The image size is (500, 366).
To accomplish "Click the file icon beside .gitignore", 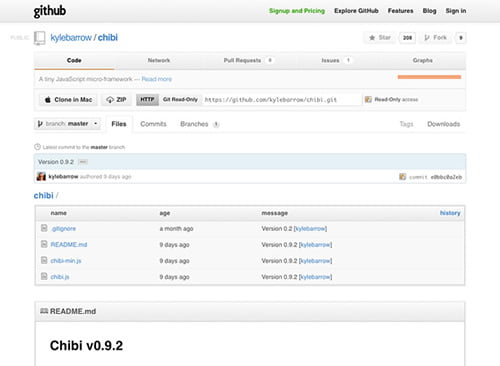I will coord(44,228).
